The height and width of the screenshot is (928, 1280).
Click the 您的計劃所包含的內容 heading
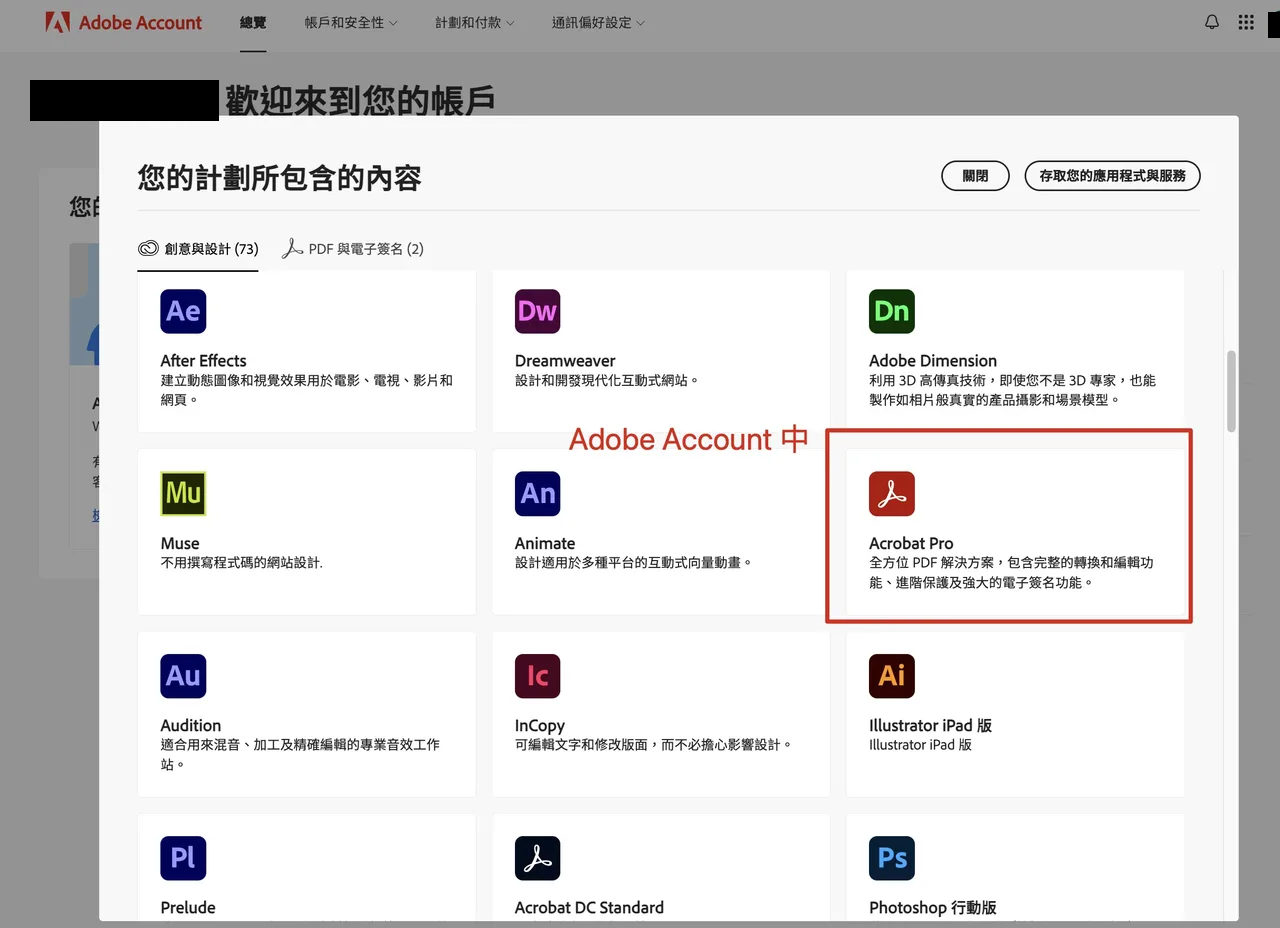pos(280,178)
